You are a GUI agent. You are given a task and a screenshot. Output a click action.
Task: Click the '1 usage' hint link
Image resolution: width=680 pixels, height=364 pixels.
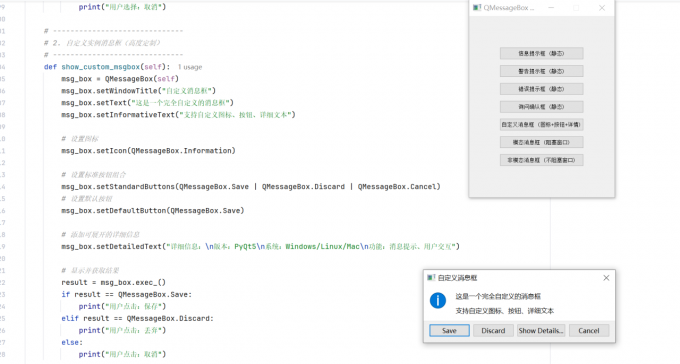click(190, 67)
